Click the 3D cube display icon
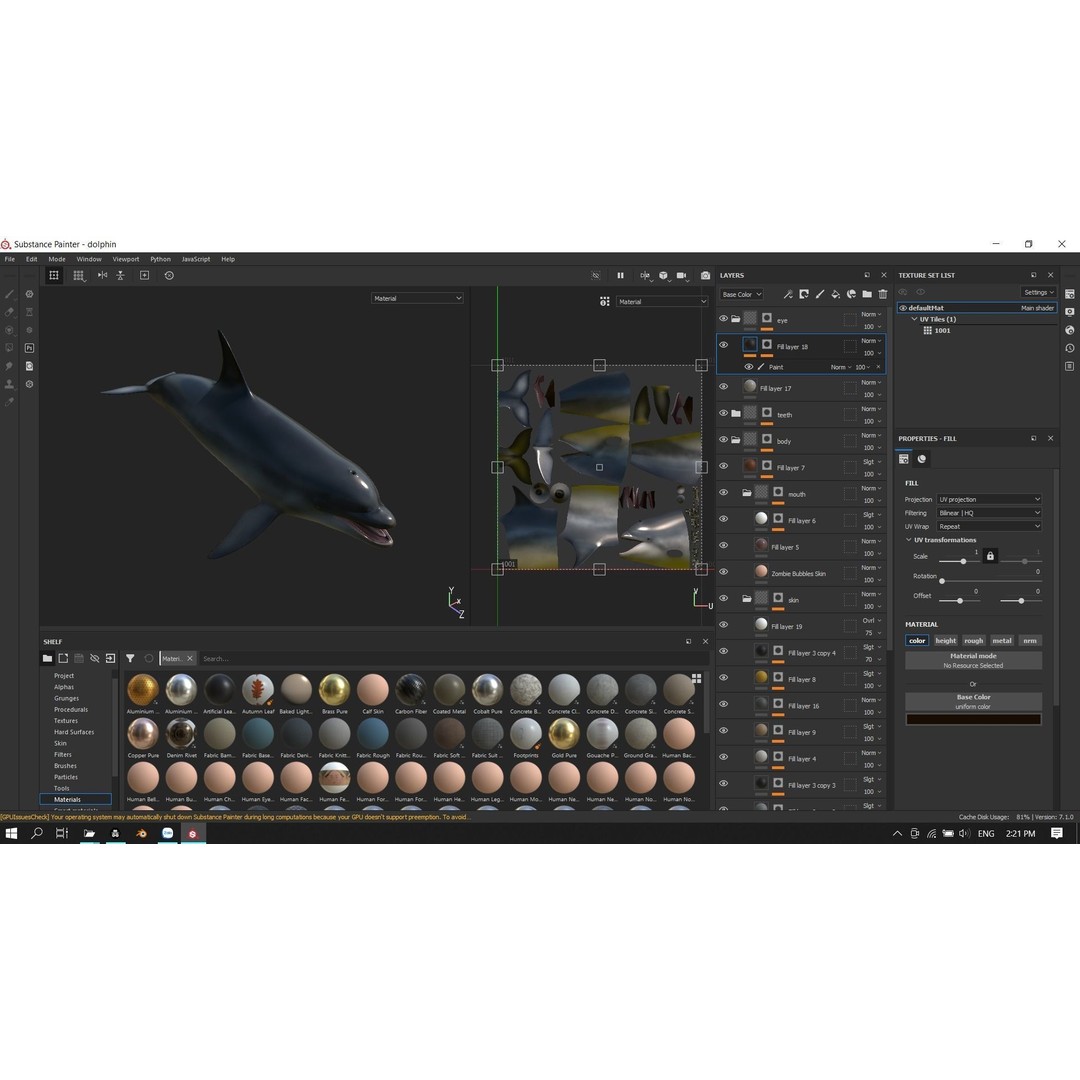 point(663,276)
